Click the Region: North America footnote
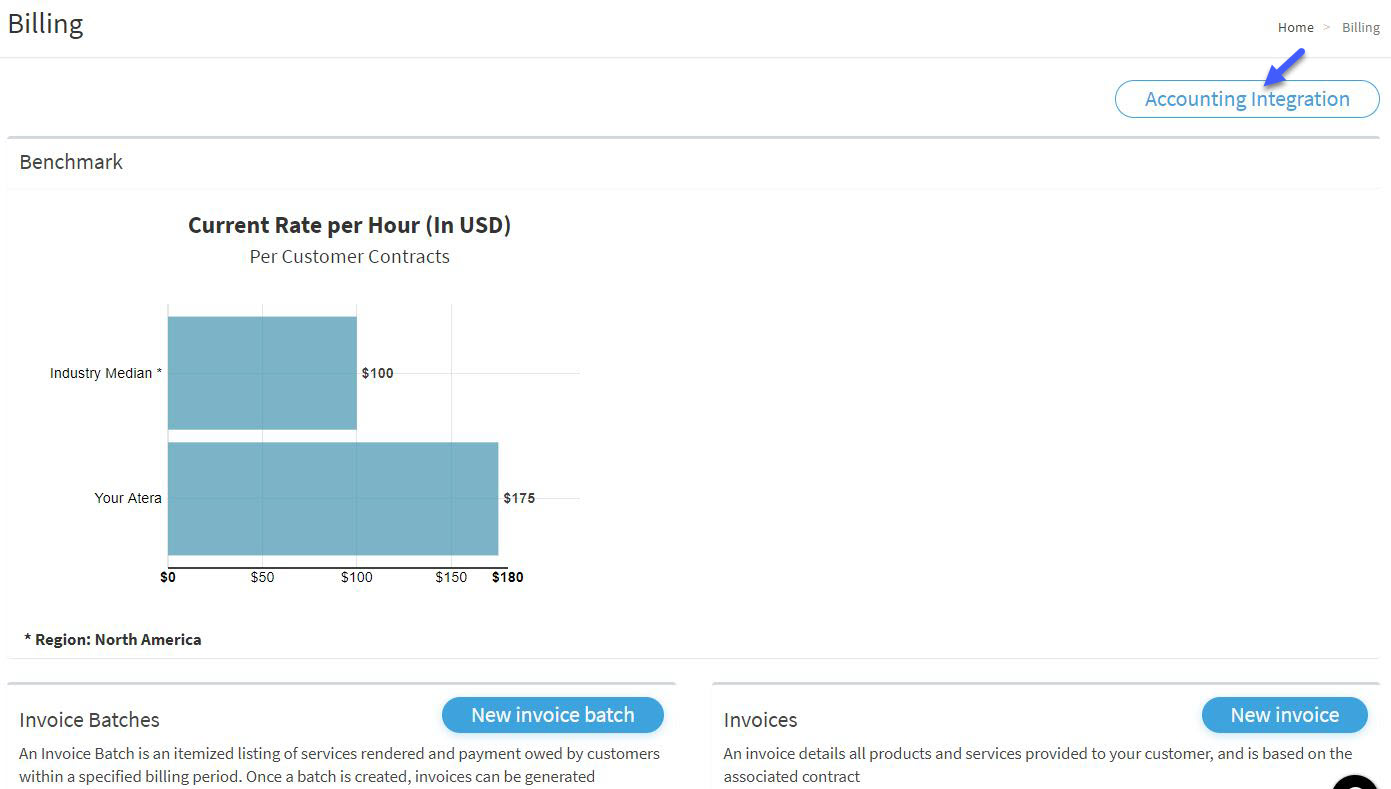Viewport: 1391px width, 789px height. click(x=113, y=640)
